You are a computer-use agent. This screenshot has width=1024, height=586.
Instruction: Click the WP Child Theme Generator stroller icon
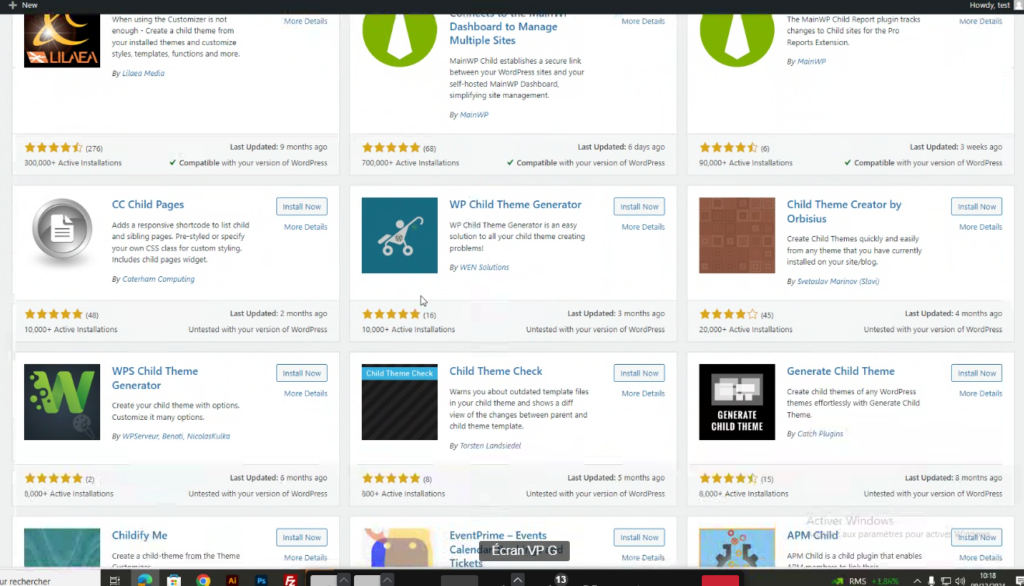[x=399, y=235]
